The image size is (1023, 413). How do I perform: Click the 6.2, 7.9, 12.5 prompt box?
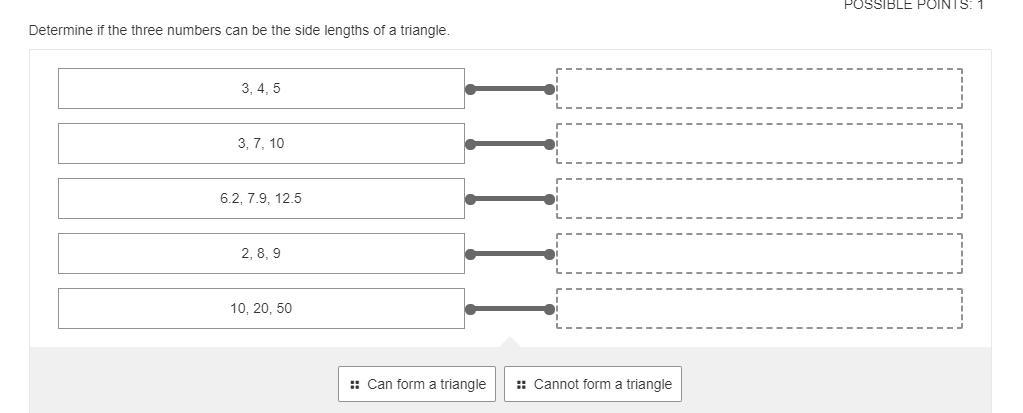pyautogui.click(x=261, y=198)
